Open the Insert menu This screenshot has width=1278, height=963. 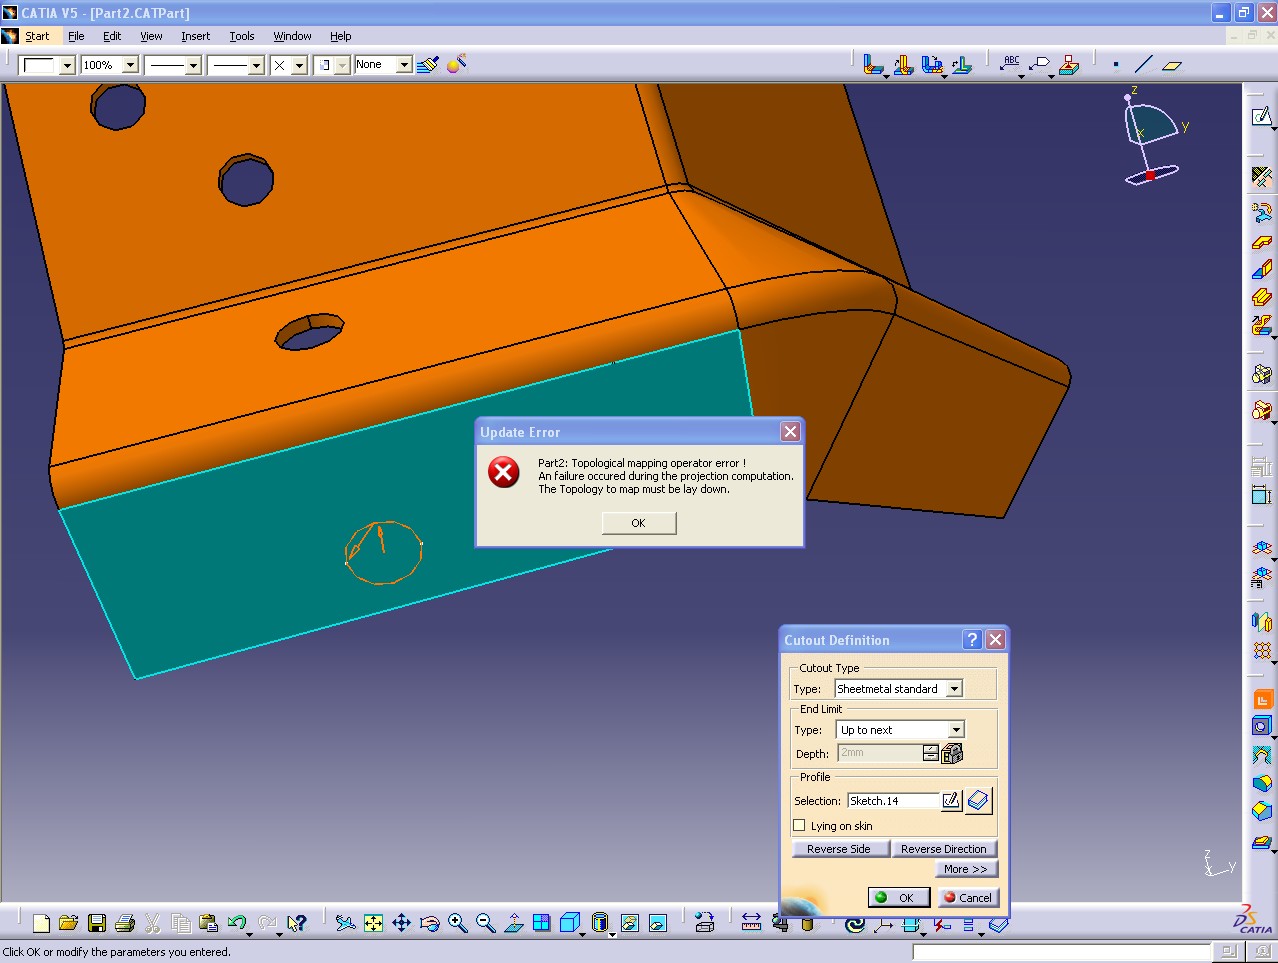click(196, 36)
